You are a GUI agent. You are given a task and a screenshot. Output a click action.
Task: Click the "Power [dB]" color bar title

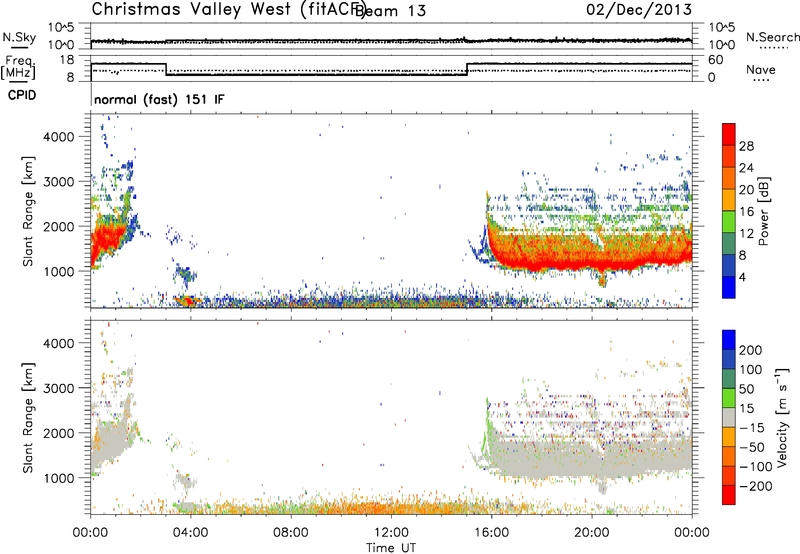(x=764, y=211)
